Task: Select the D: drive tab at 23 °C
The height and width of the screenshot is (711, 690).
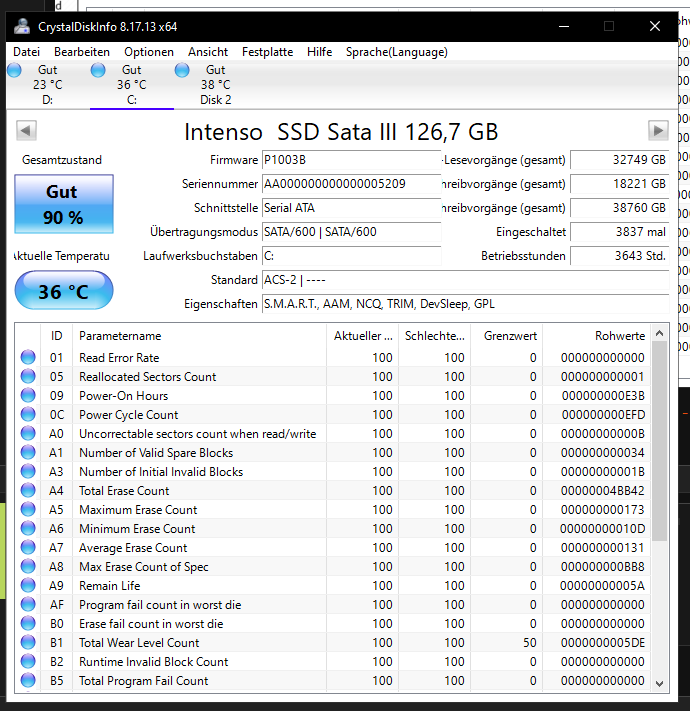Action: click(48, 85)
